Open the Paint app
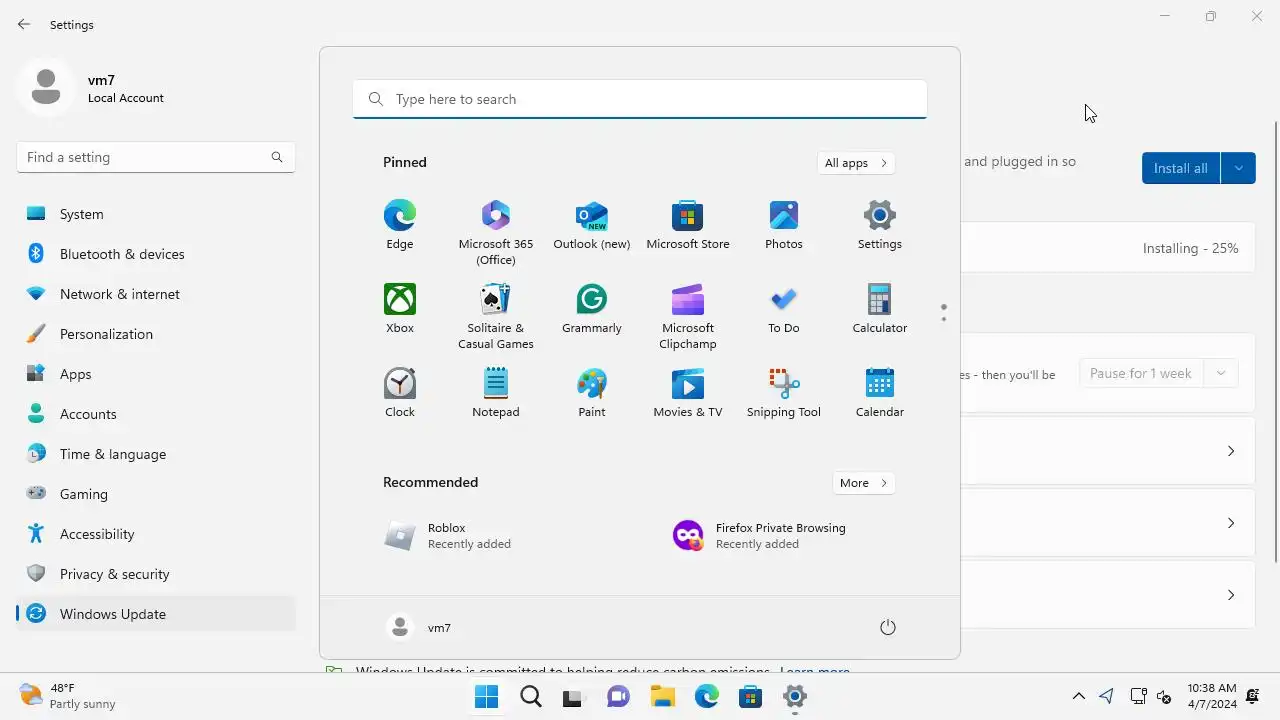Image resolution: width=1280 pixels, height=720 pixels. point(592,394)
